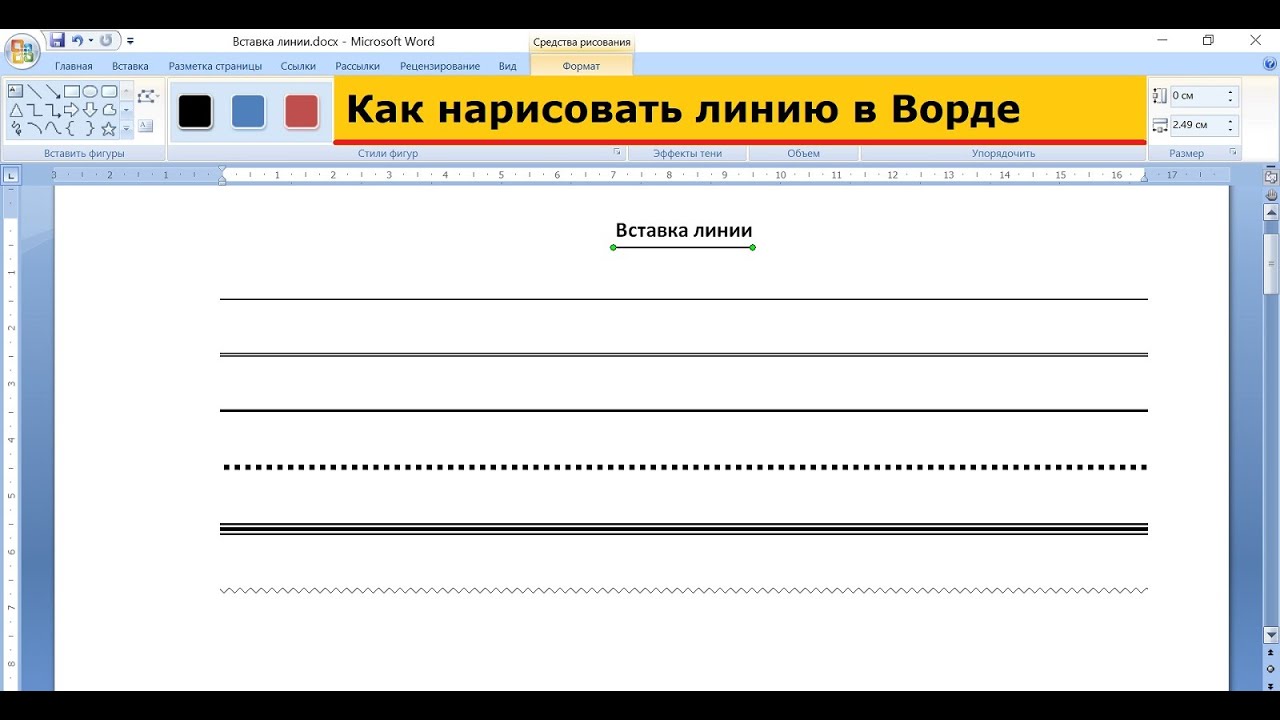Select the Right Brace shape
Image resolution: width=1280 pixels, height=720 pixels.
click(x=90, y=129)
